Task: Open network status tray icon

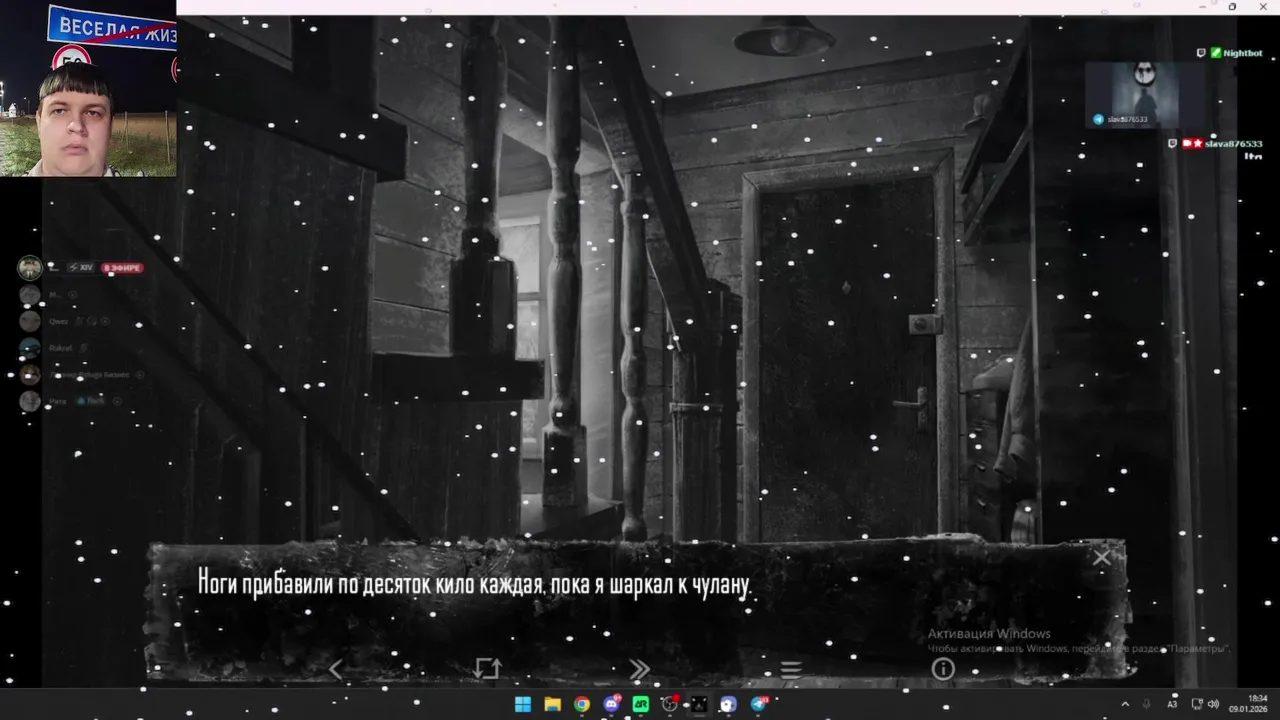Action: pos(1198,704)
